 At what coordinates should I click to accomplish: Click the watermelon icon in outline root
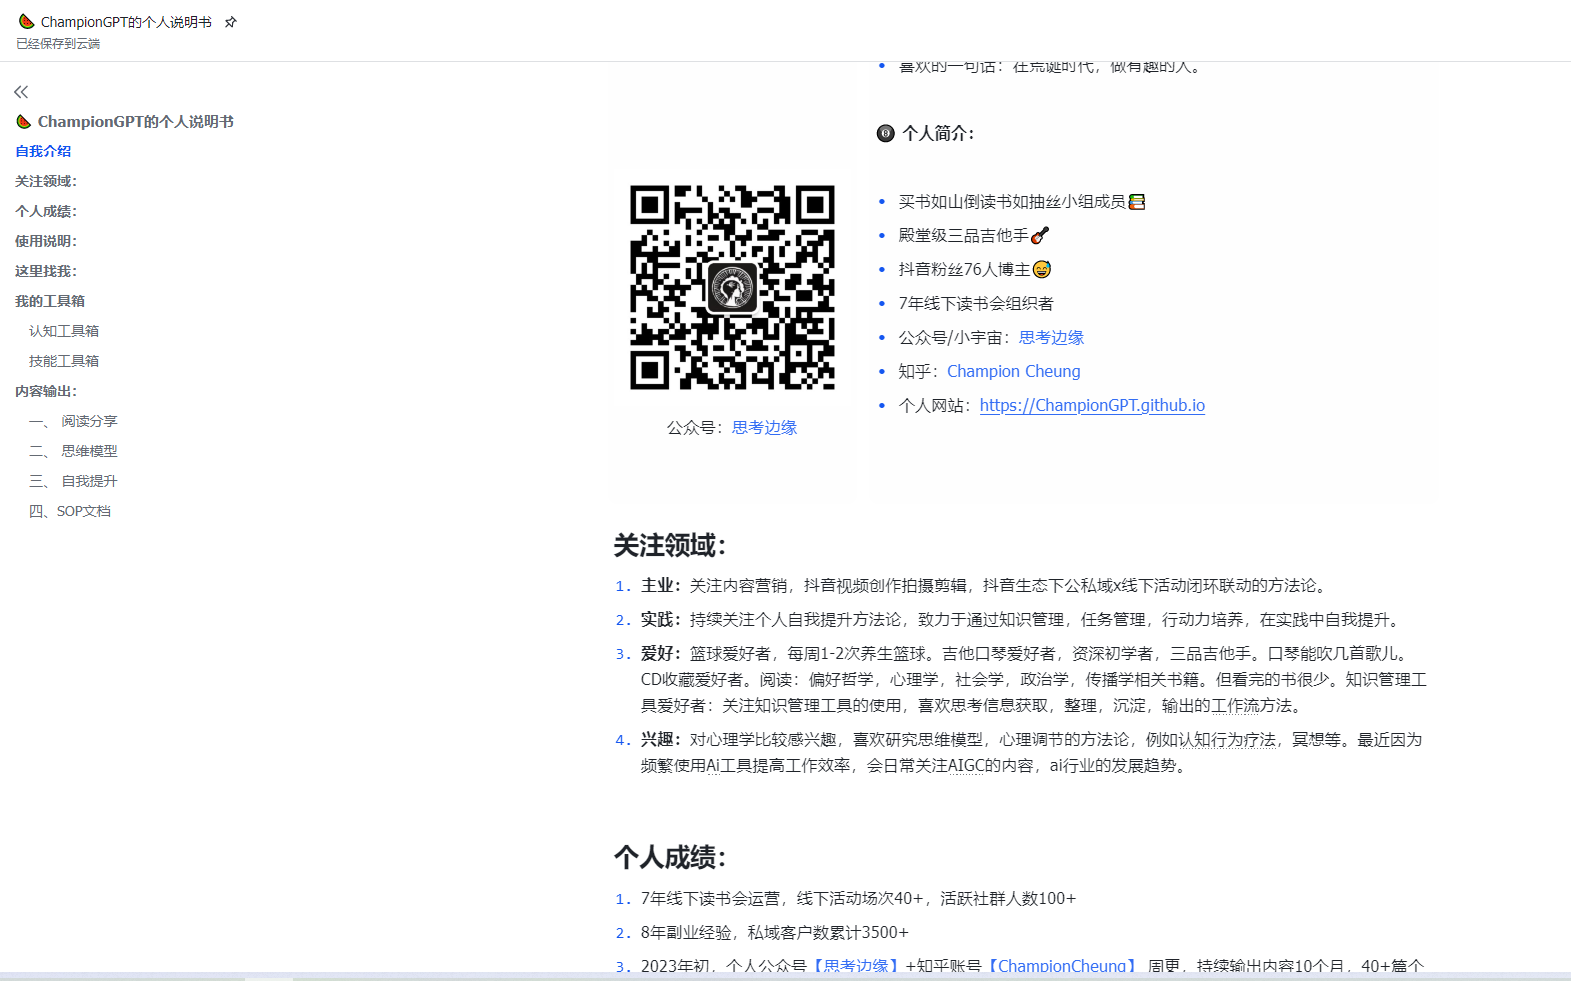[x=24, y=121]
